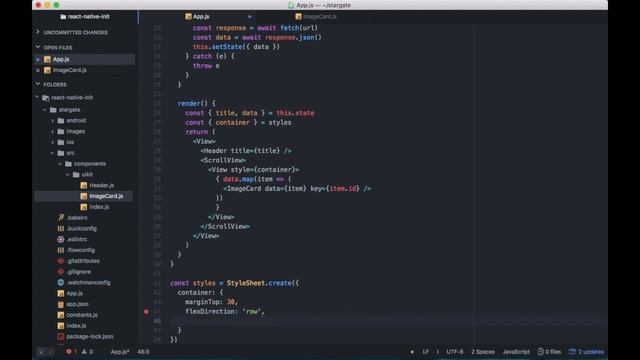The width and height of the screenshot is (640, 360).
Task: Click the ImageCard JSX element line
Action: pos(297,189)
